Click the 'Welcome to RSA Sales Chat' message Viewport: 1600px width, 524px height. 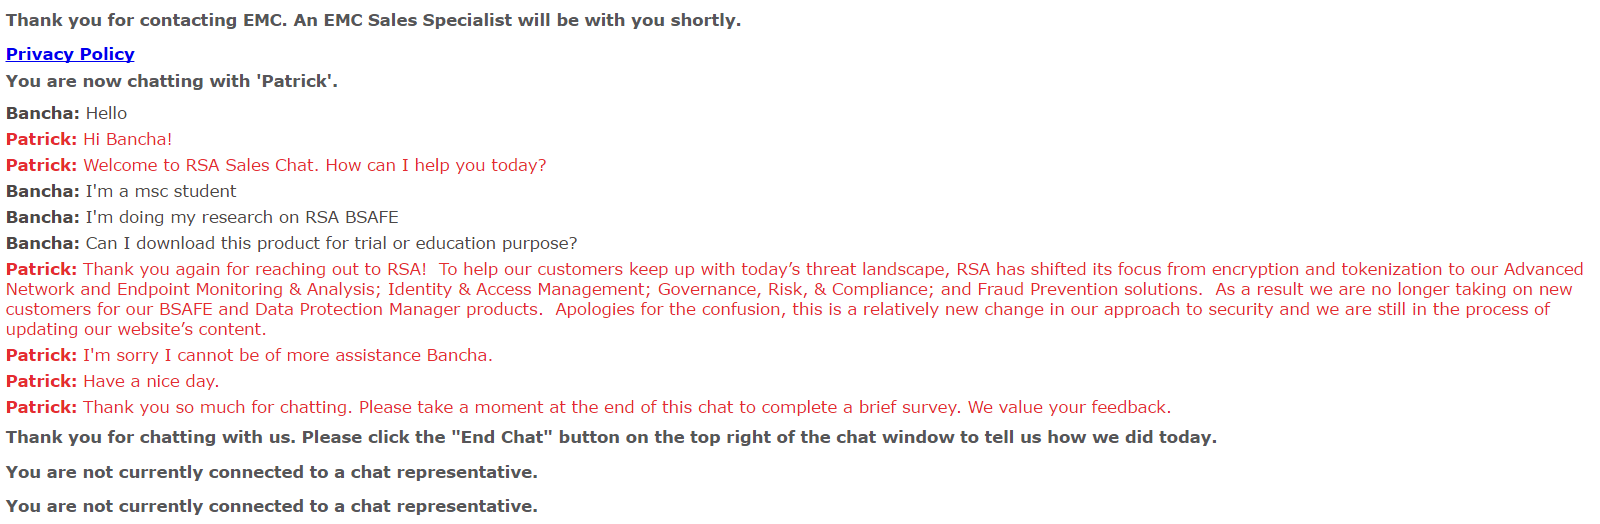click(x=314, y=165)
